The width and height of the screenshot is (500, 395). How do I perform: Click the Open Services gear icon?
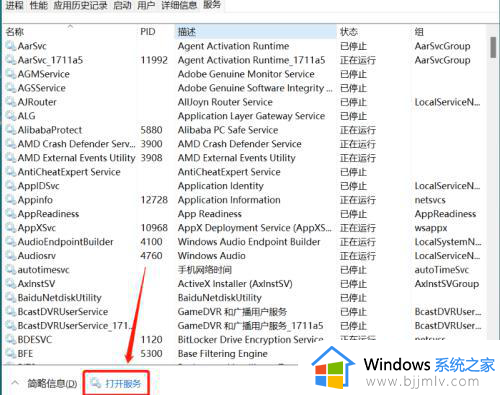[x=96, y=383]
